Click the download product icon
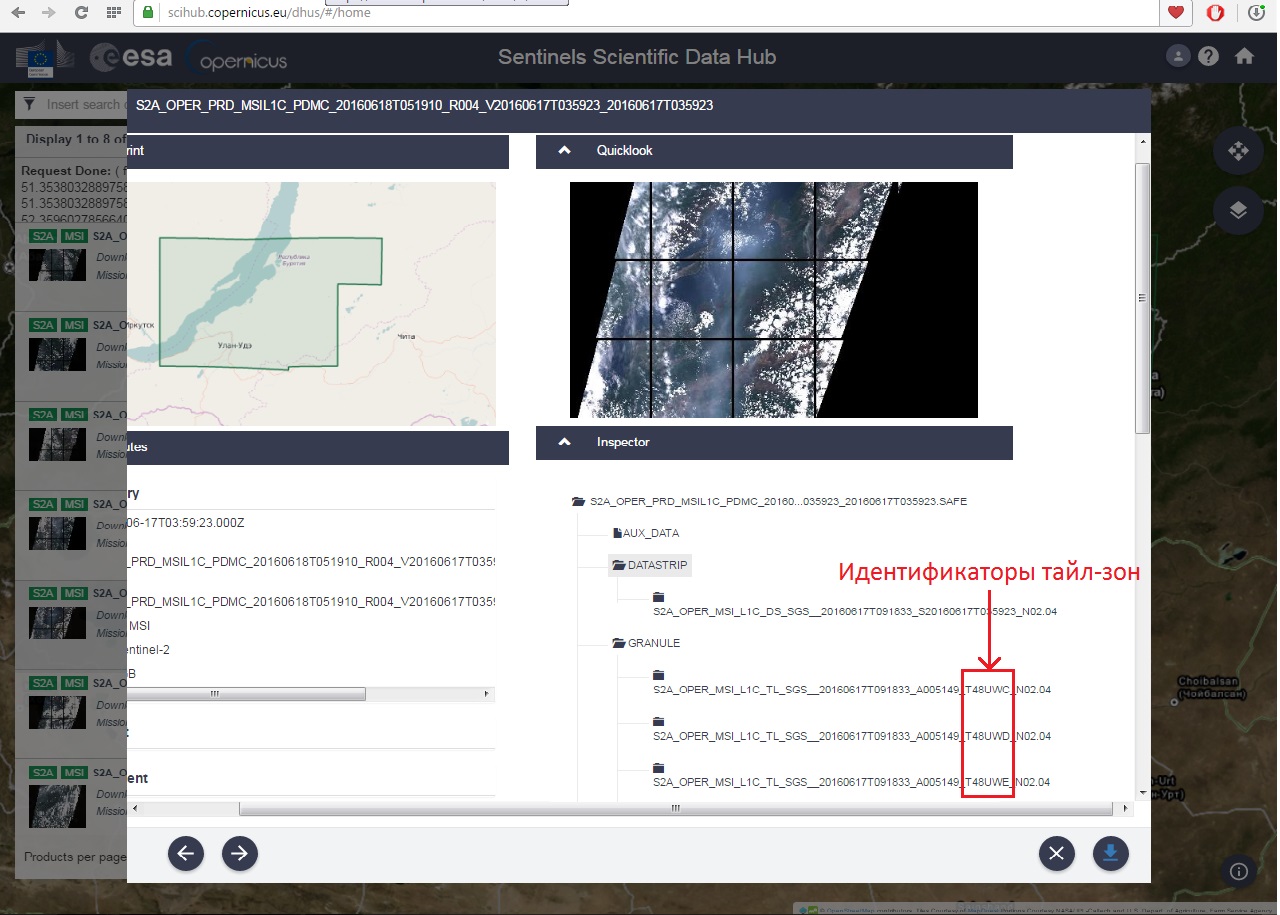Image resolution: width=1280 pixels, height=915 pixels. coord(1110,853)
